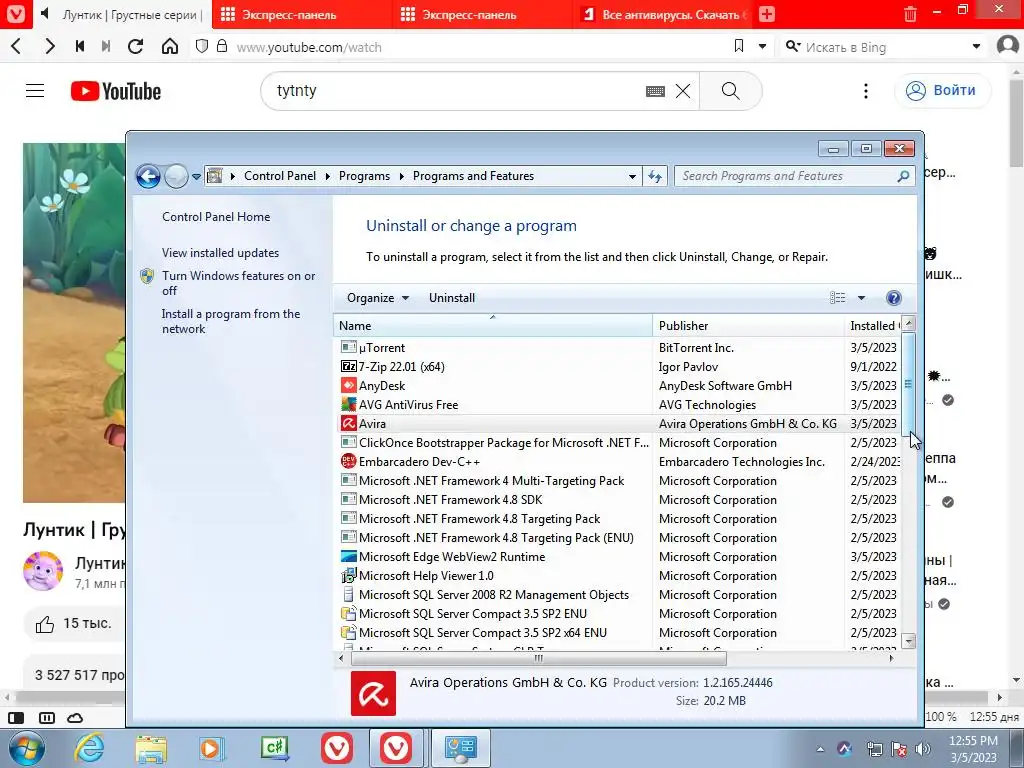This screenshot has height=768, width=1024.
Task: Clear the YouTube search text
Action: click(x=682, y=91)
